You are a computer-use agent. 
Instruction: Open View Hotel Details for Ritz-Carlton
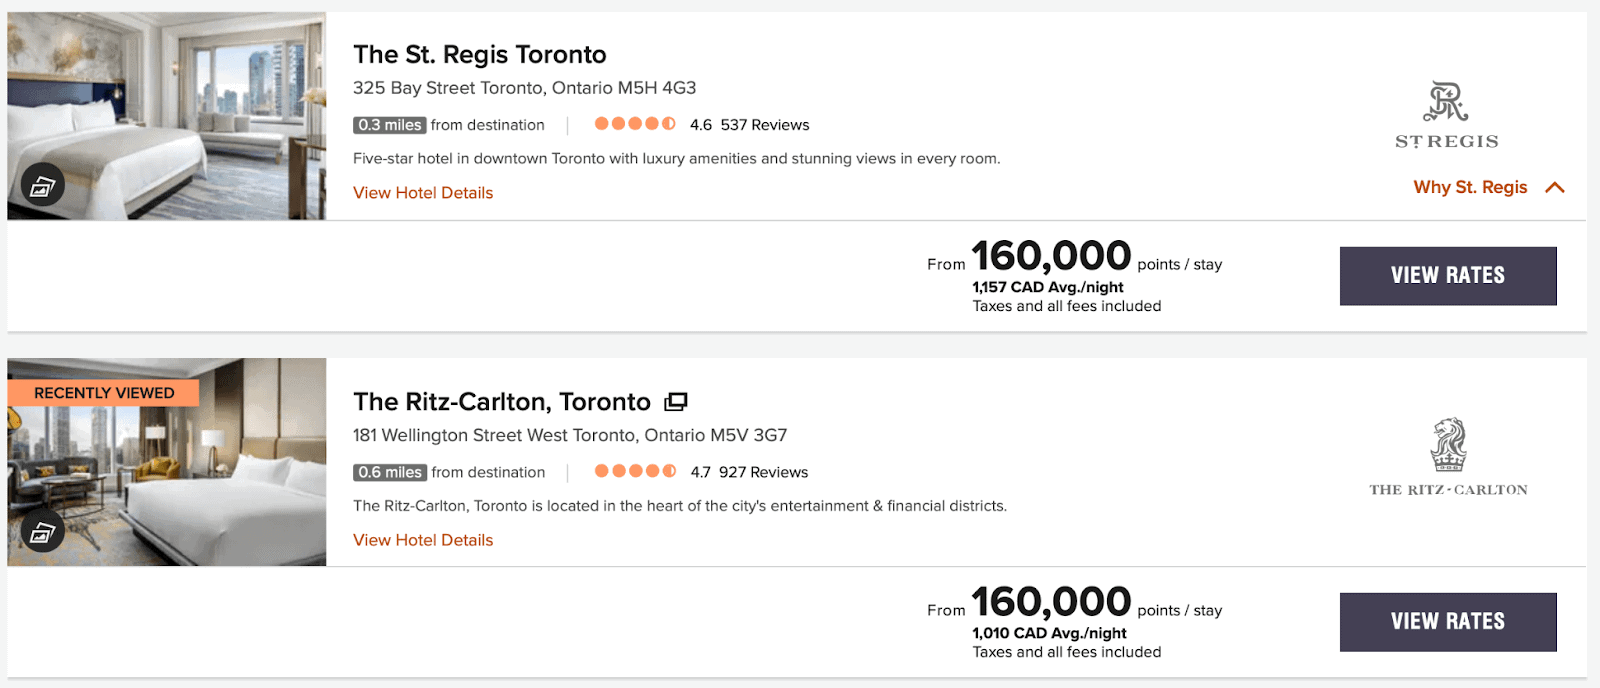(x=422, y=539)
